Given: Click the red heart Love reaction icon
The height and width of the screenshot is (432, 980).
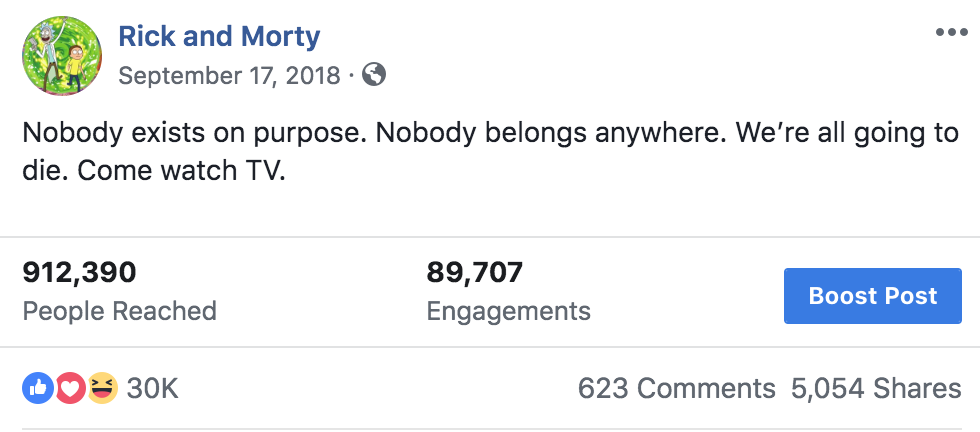Looking at the screenshot, I should [x=70, y=387].
